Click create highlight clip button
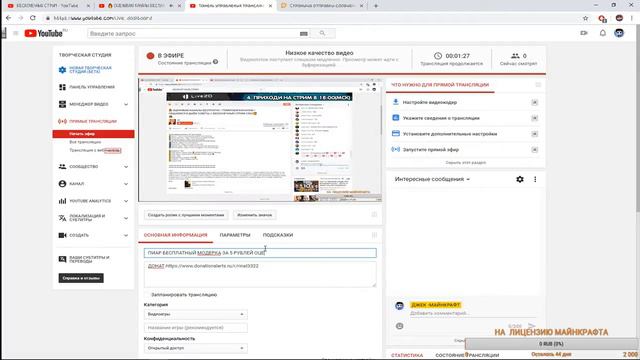640x360 pixels. click(186, 215)
